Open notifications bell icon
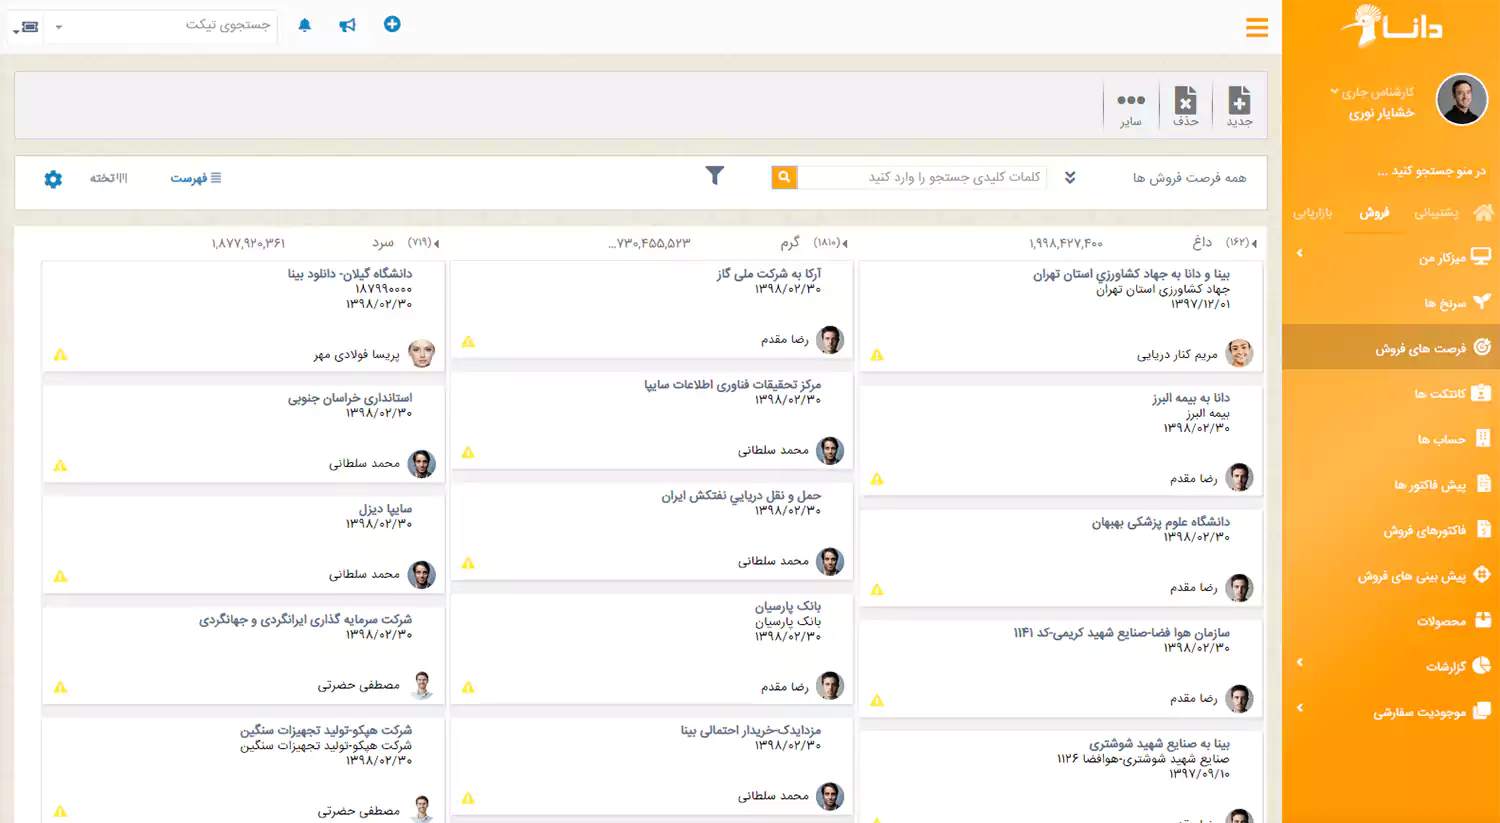The image size is (1500, 823). point(305,25)
